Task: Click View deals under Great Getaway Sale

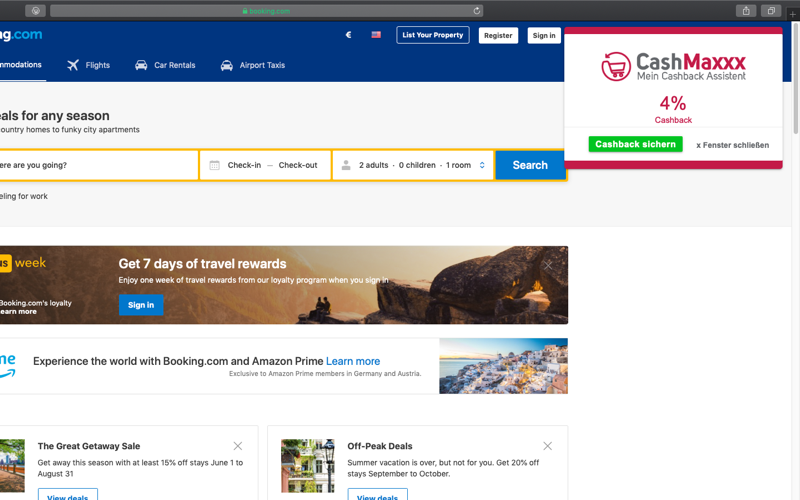Action: coord(67,495)
